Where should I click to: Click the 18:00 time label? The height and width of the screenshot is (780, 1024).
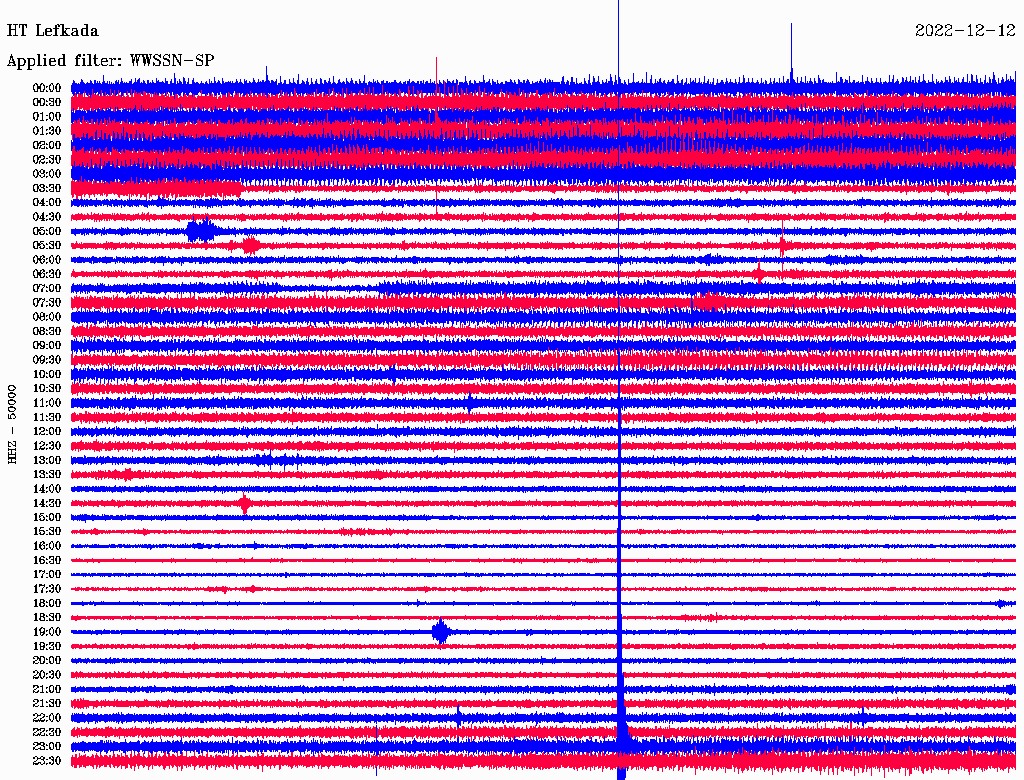pyautogui.click(x=47, y=604)
